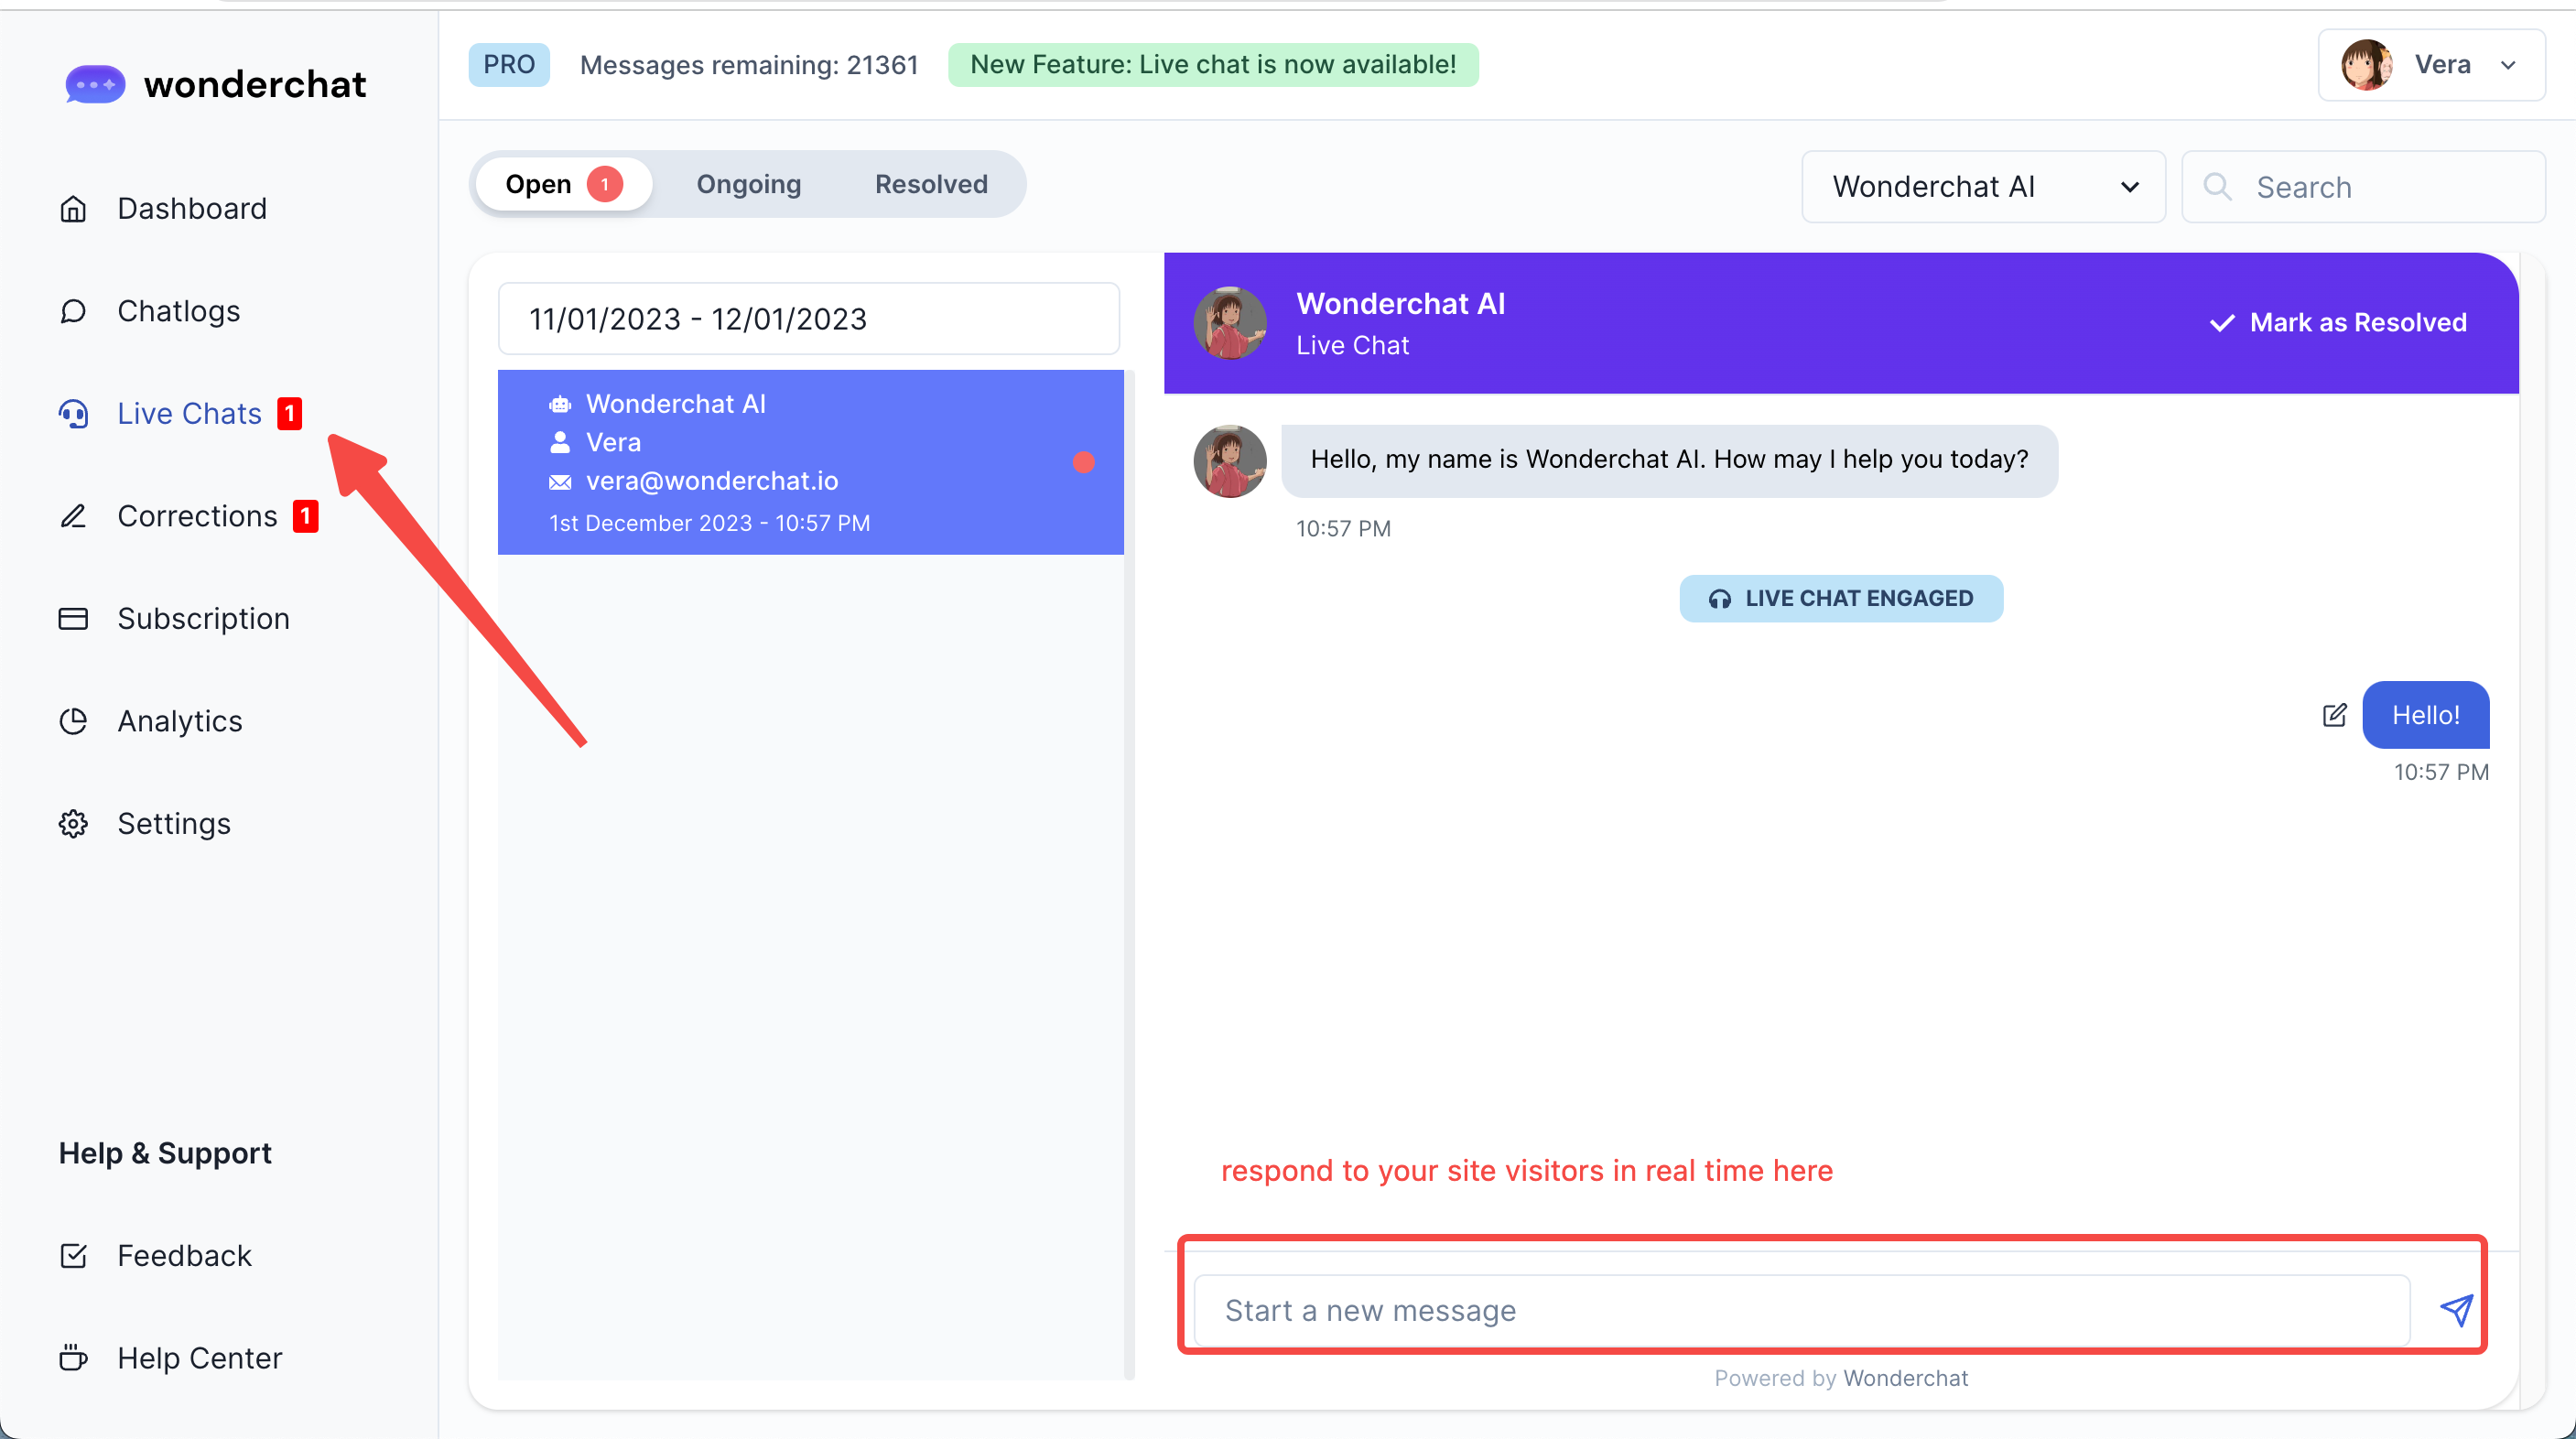Click the Start a new message field
The width and height of the screenshot is (2576, 1439).
coord(1800,1310)
